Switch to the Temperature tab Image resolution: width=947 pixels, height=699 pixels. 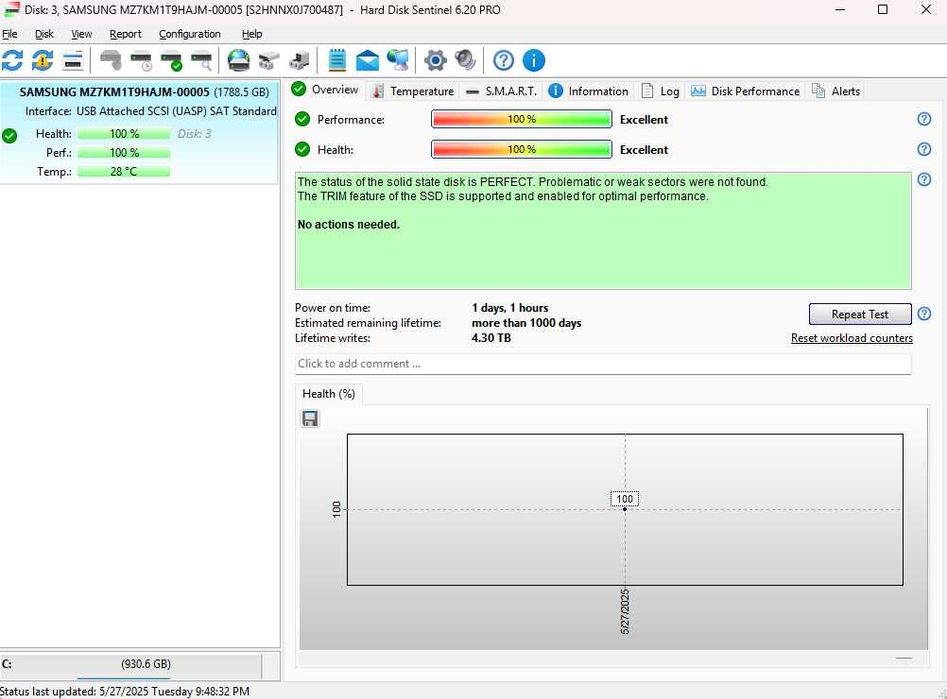point(414,91)
